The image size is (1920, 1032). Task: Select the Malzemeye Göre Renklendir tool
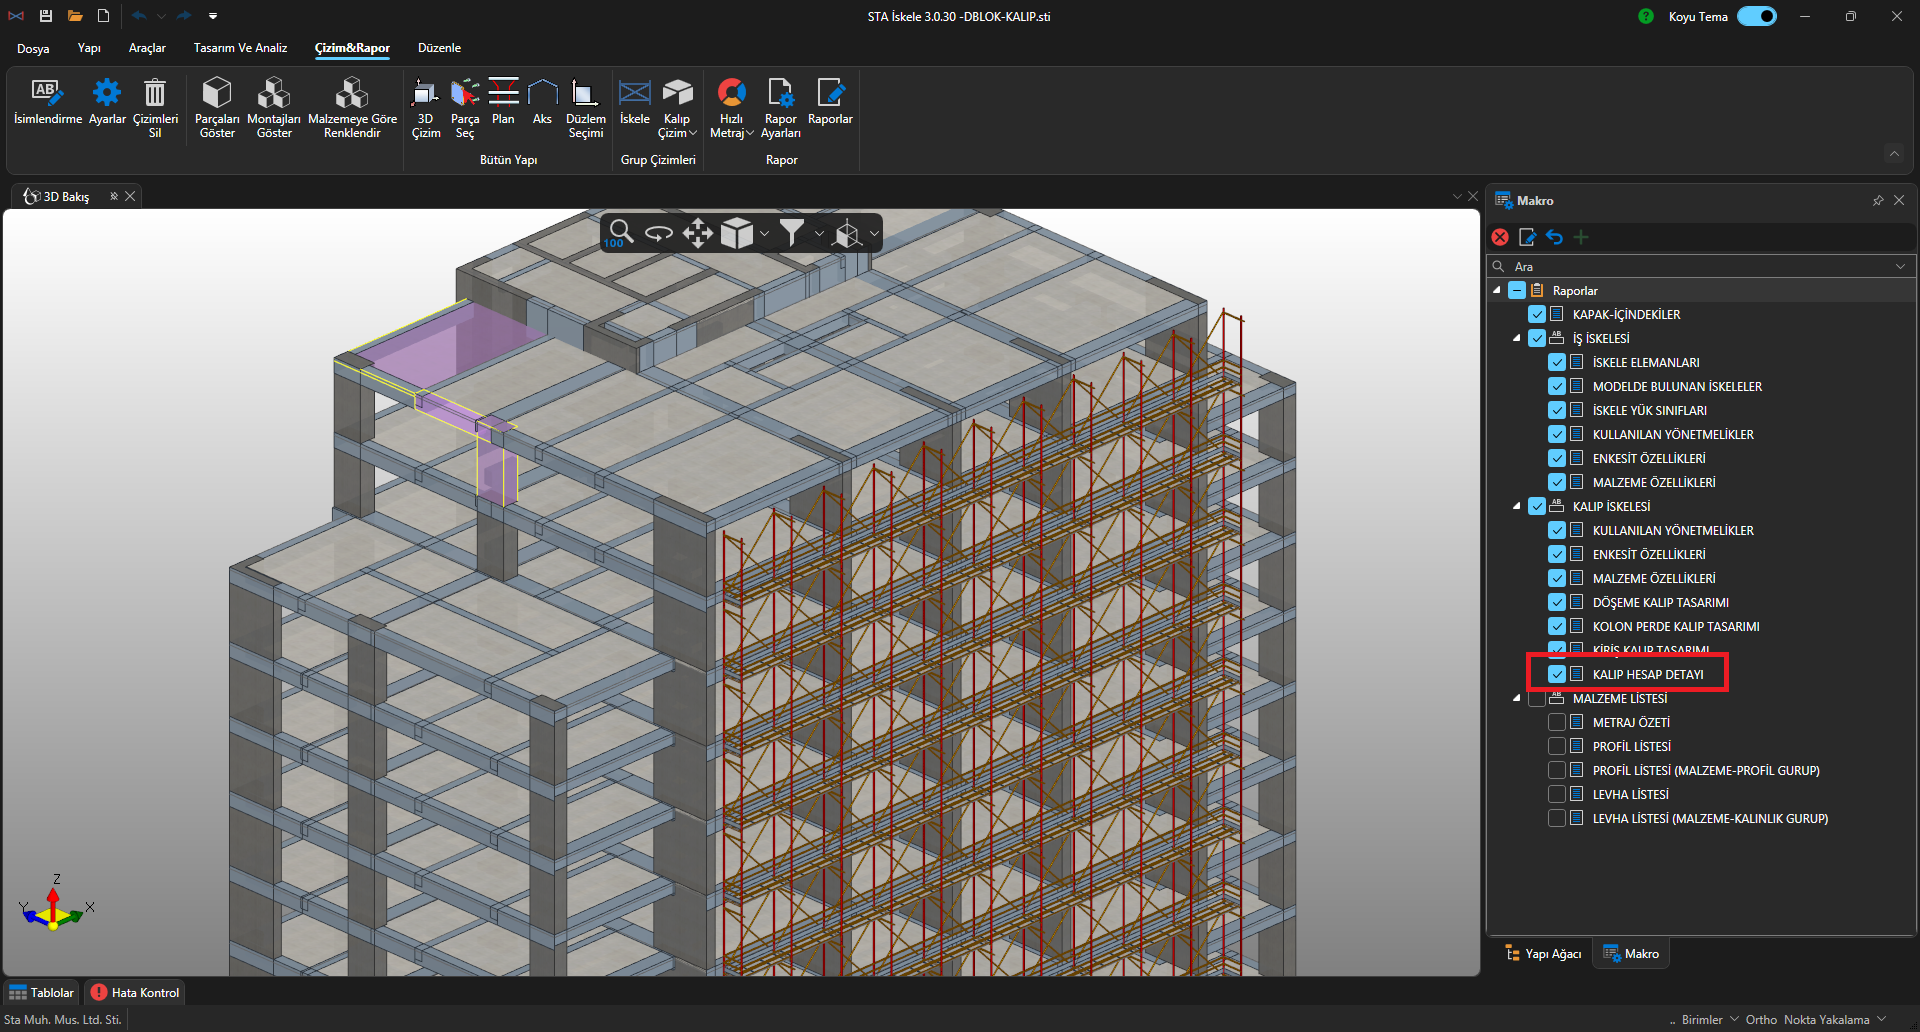[352, 94]
